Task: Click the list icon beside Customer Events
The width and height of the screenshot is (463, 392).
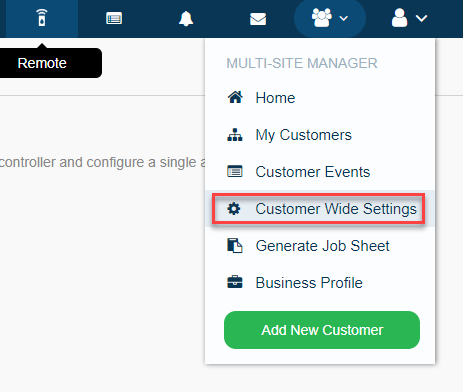Action: 235,171
